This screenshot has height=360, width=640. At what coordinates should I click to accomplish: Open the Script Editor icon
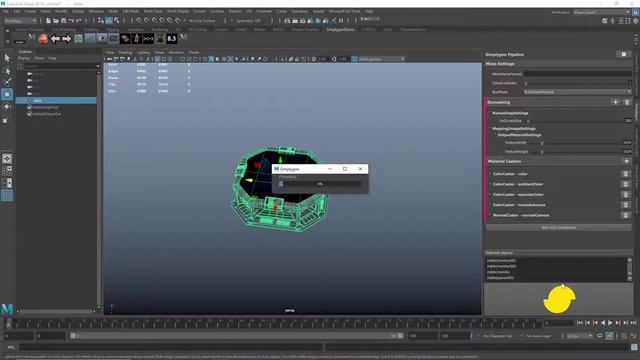[634, 347]
